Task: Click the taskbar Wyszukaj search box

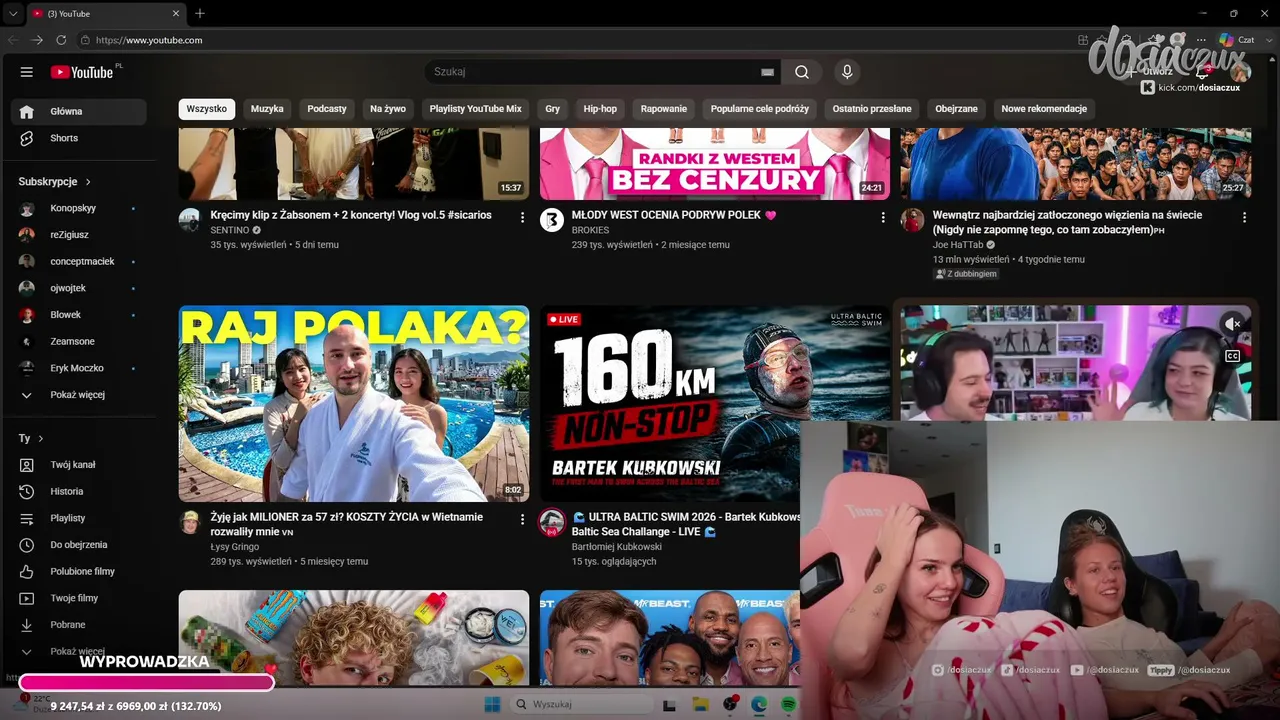Action: (x=580, y=705)
